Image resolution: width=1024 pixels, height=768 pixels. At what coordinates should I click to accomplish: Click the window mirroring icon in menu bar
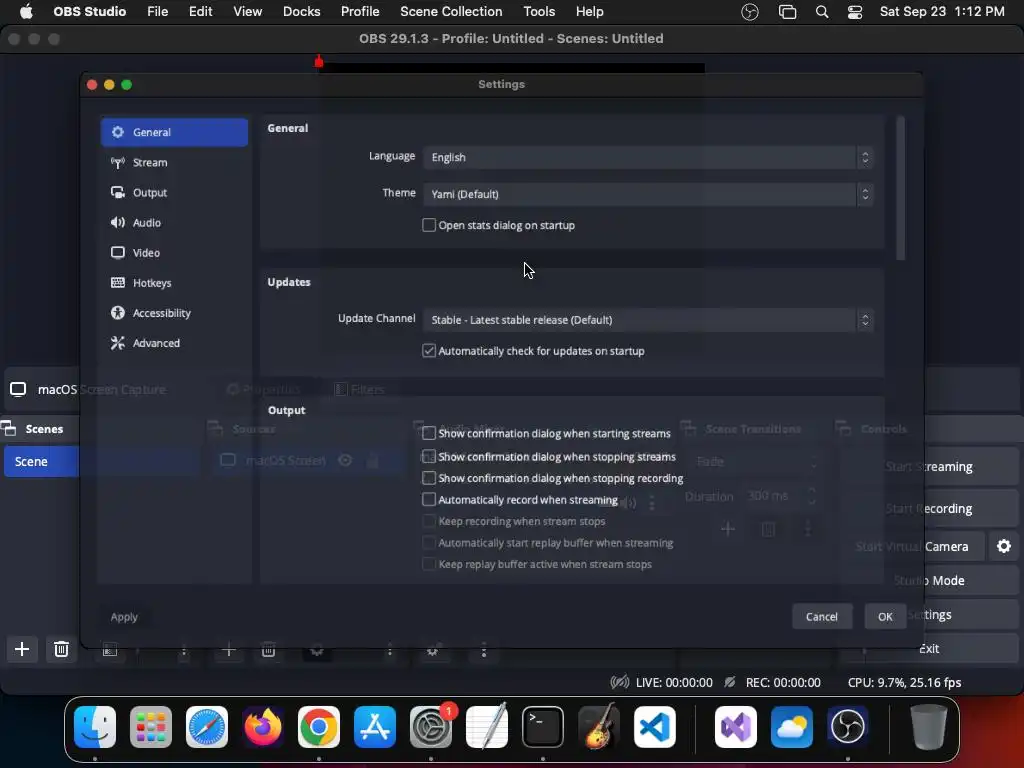pos(788,12)
